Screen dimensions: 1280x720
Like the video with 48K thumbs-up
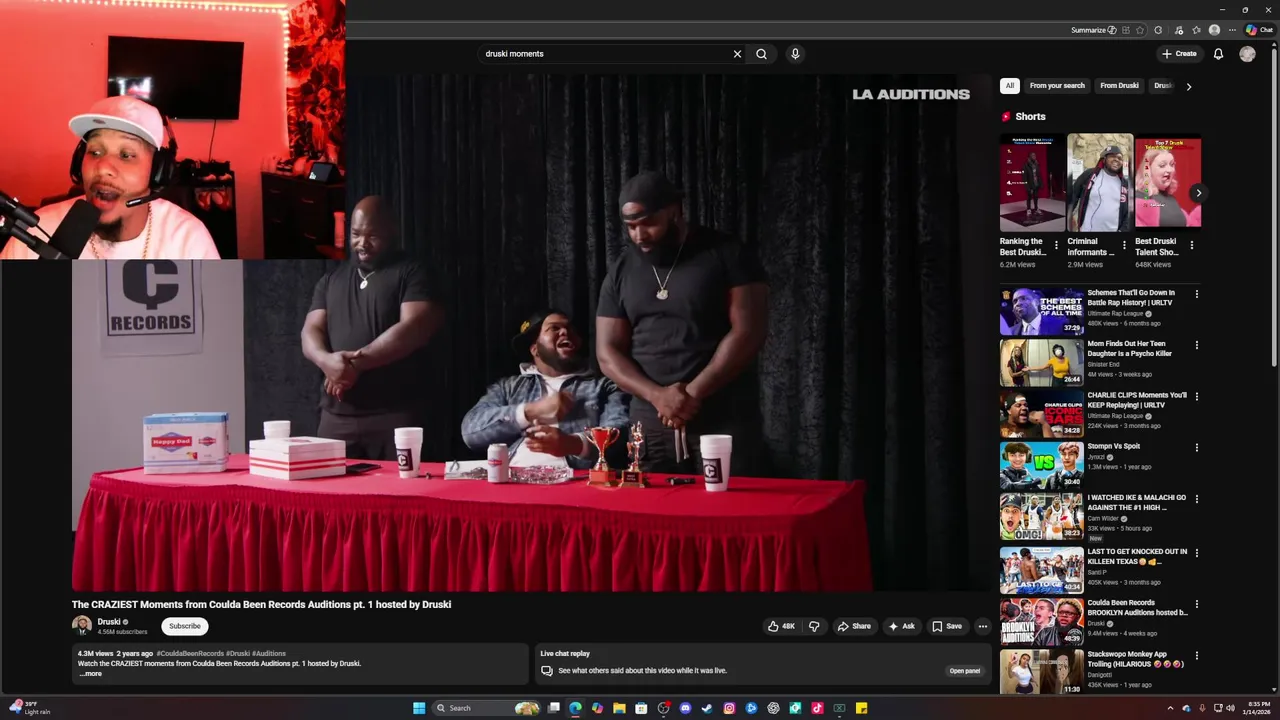781,626
